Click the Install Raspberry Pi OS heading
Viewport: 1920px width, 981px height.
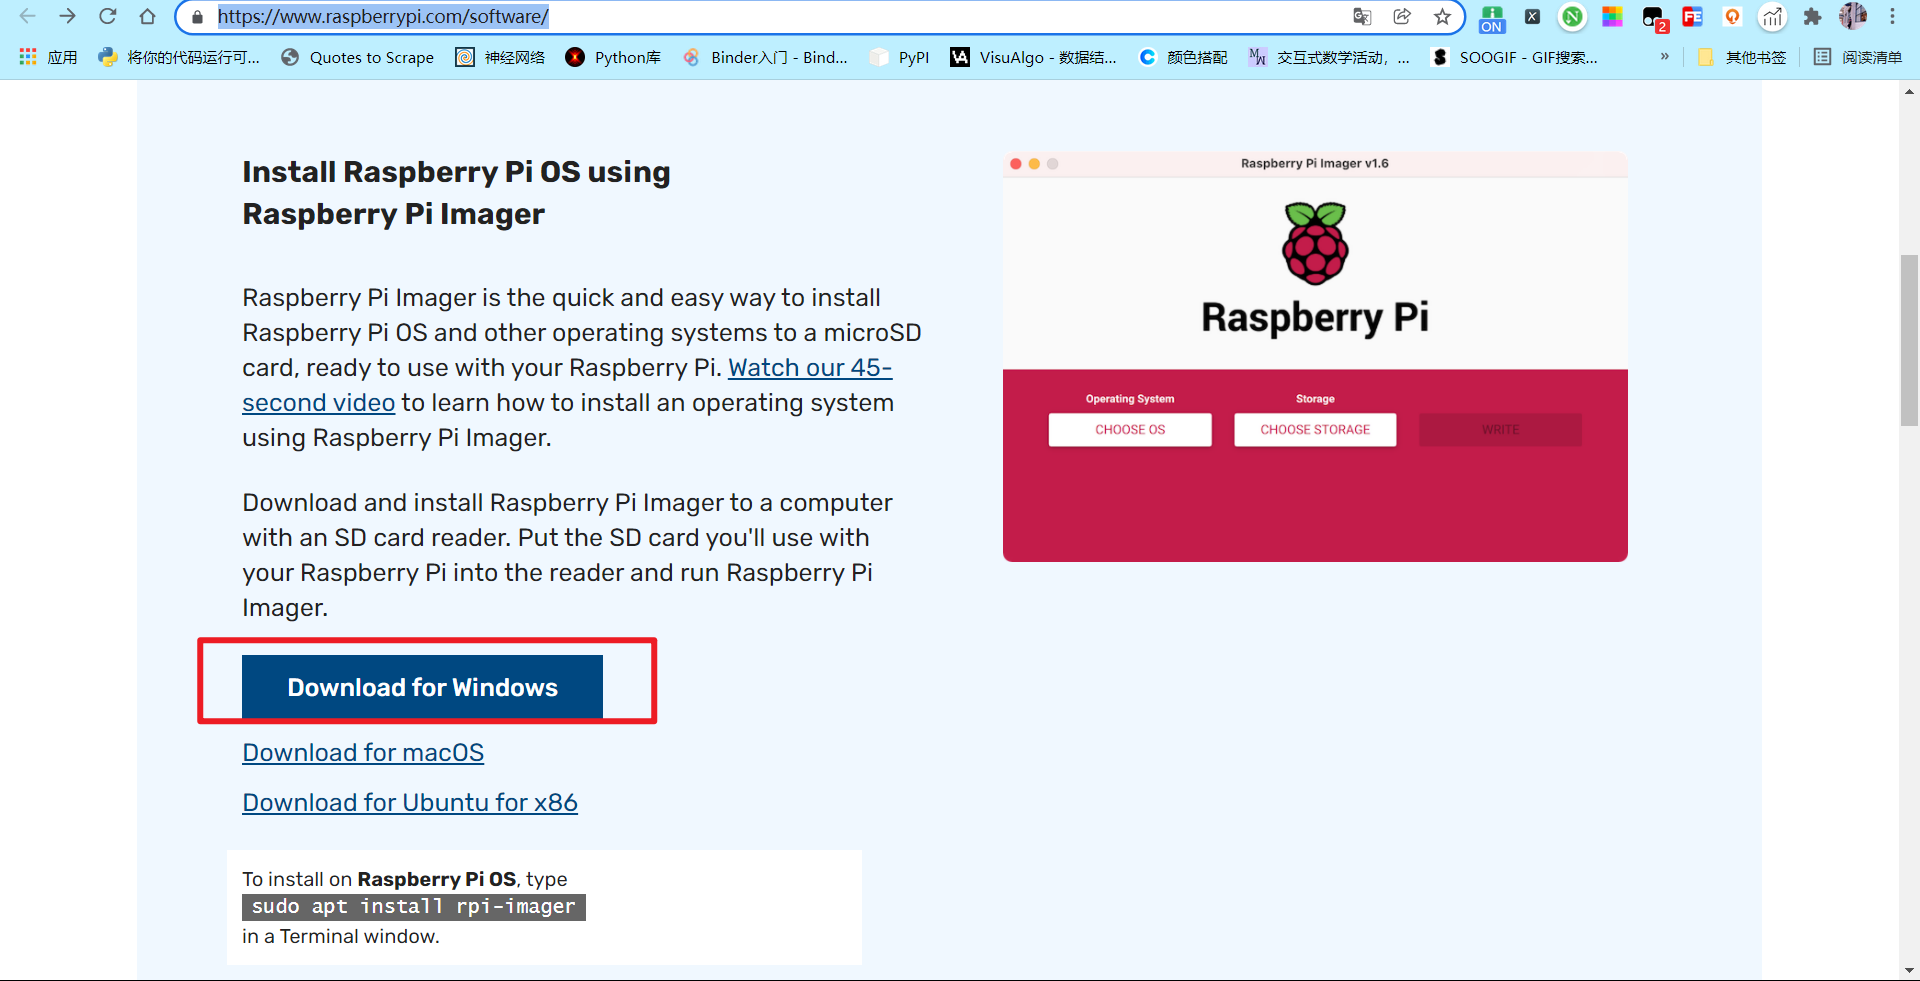pyautogui.click(x=456, y=193)
